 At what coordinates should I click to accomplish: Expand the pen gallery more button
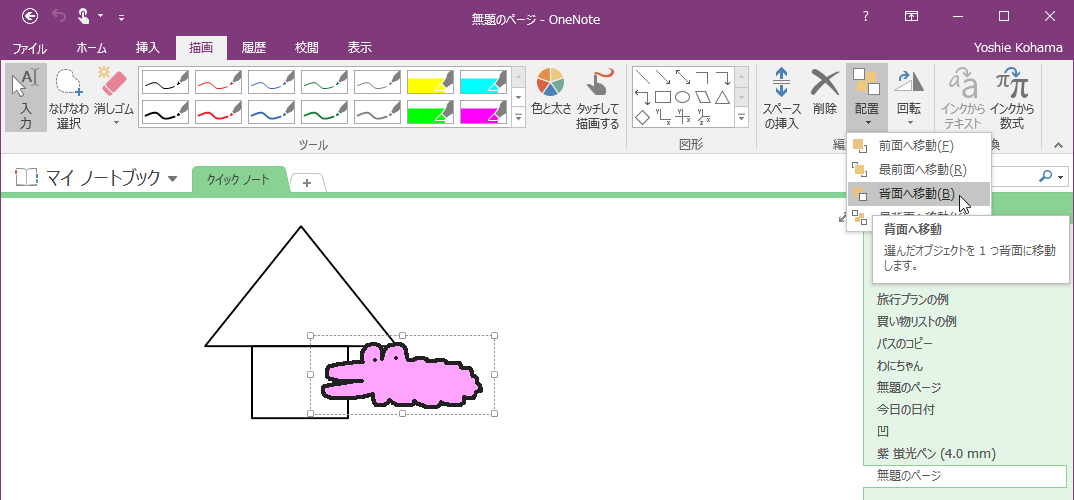pyautogui.click(x=519, y=118)
